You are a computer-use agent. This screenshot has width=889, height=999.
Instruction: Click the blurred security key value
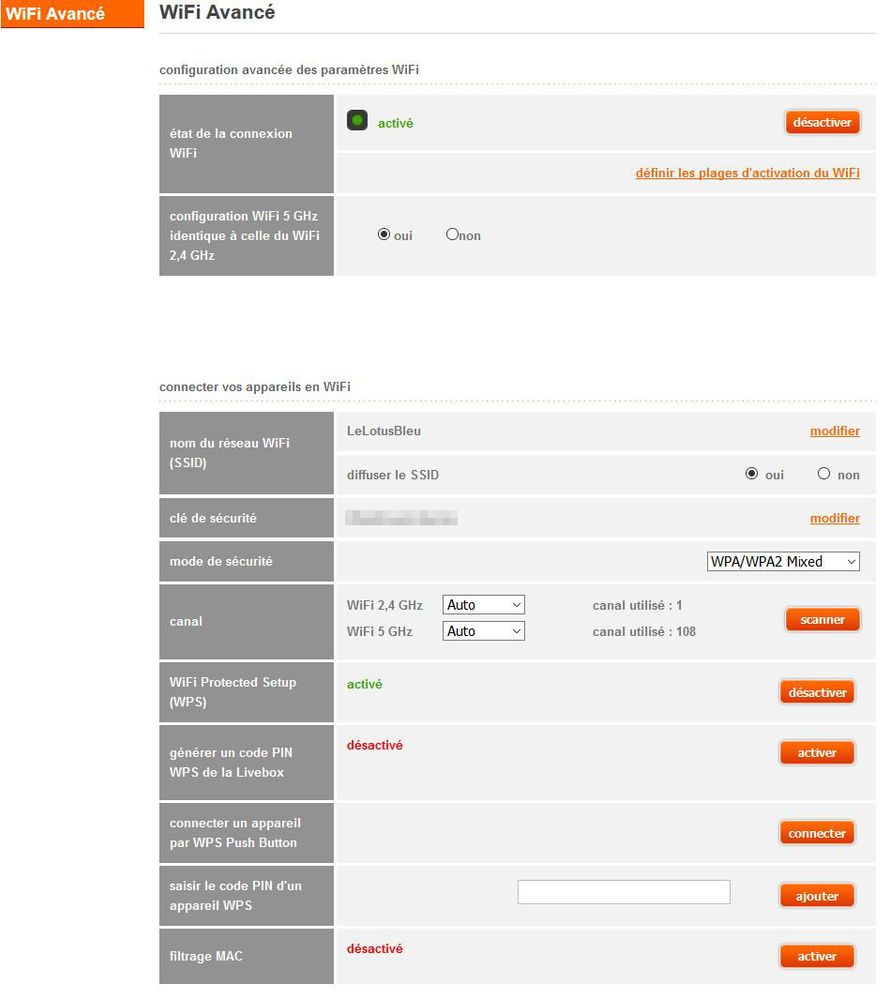(401, 517)
